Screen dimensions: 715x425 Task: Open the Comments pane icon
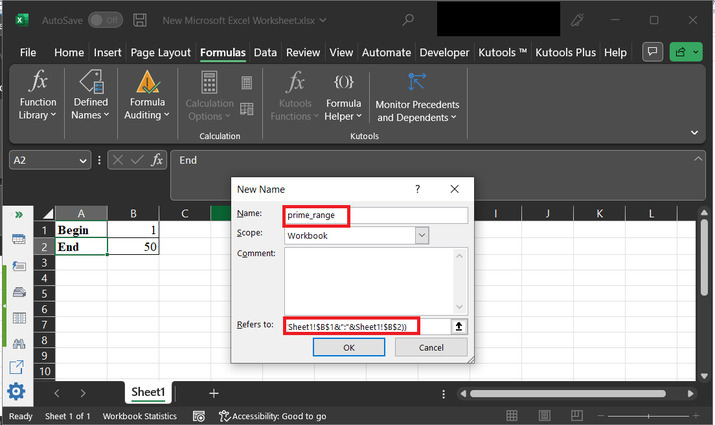point(653,52)
